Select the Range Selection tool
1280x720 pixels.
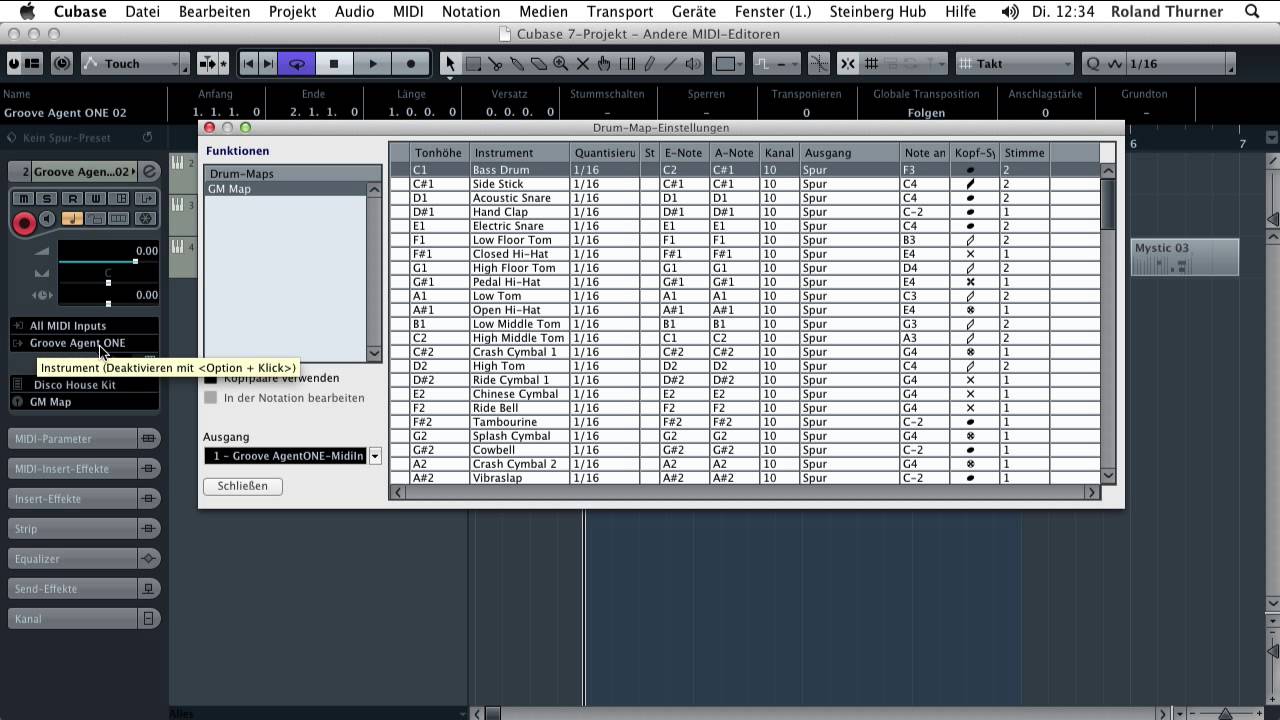click(473, 64)
